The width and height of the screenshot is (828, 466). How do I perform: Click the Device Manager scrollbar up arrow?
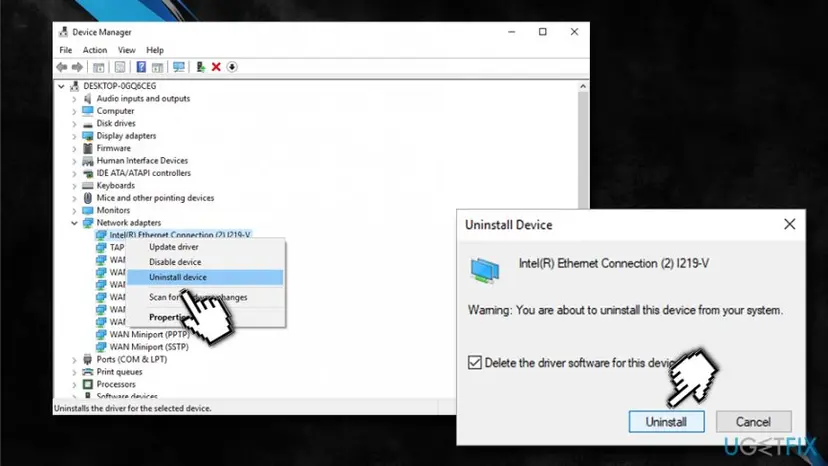[x=583, y=86]
